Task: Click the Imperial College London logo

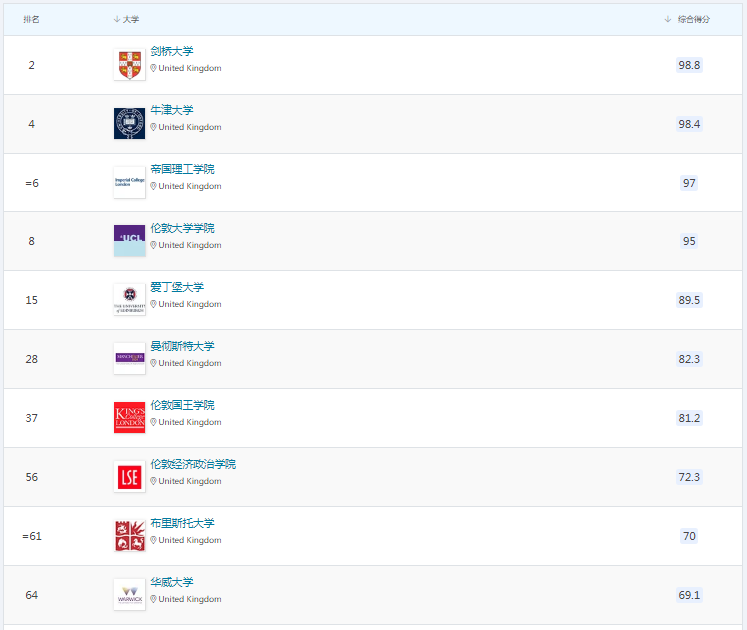Action: point(129,183)
